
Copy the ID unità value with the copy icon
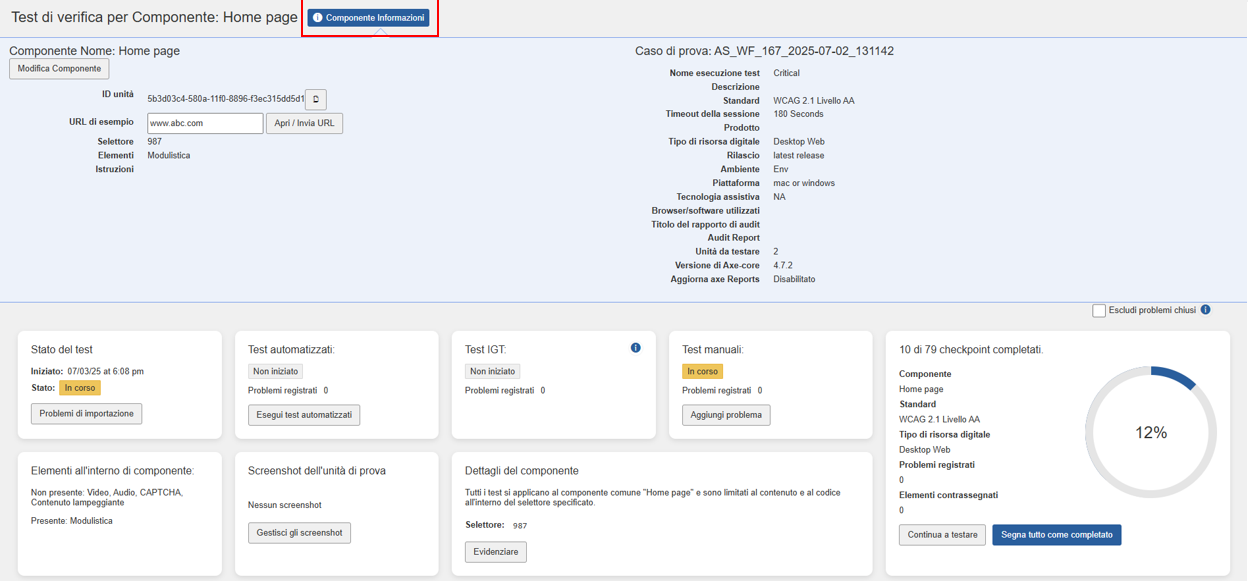coord(316,99)
